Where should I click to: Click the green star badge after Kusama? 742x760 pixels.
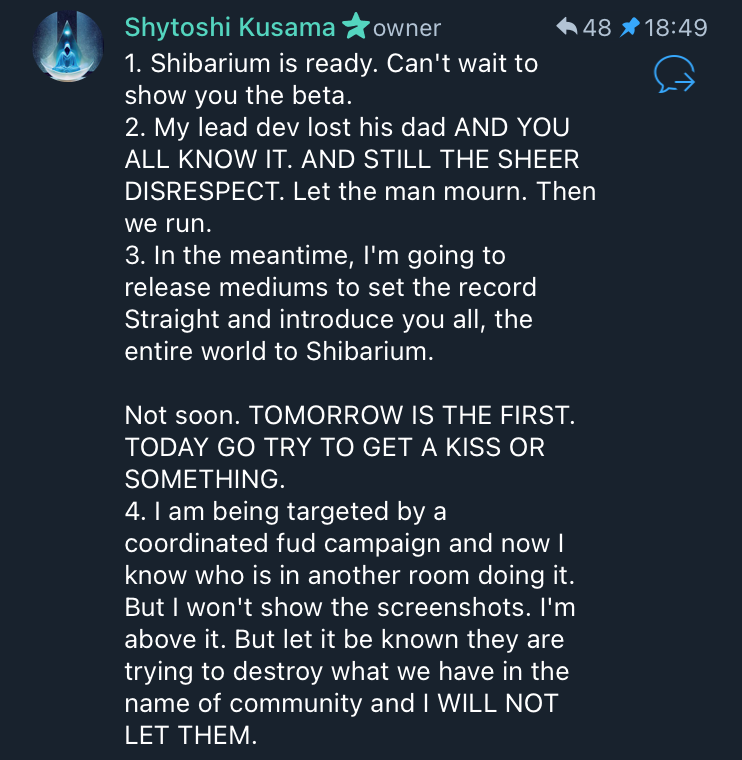(355, 28)
